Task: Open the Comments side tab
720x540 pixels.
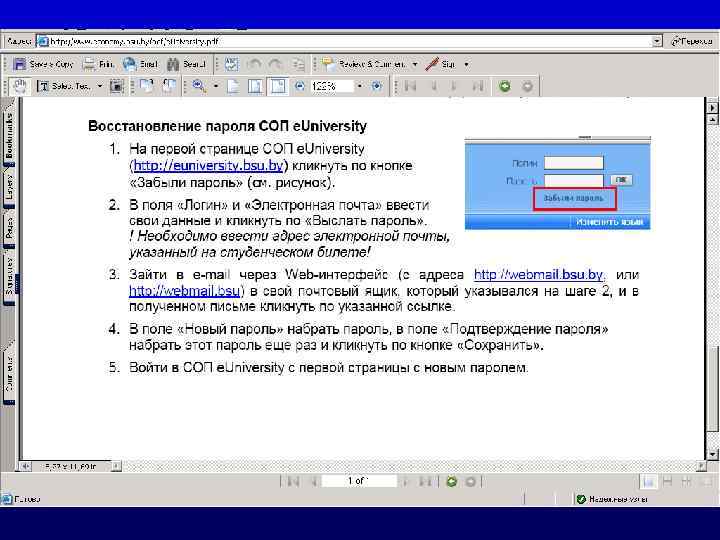Action: pos(9,373)
